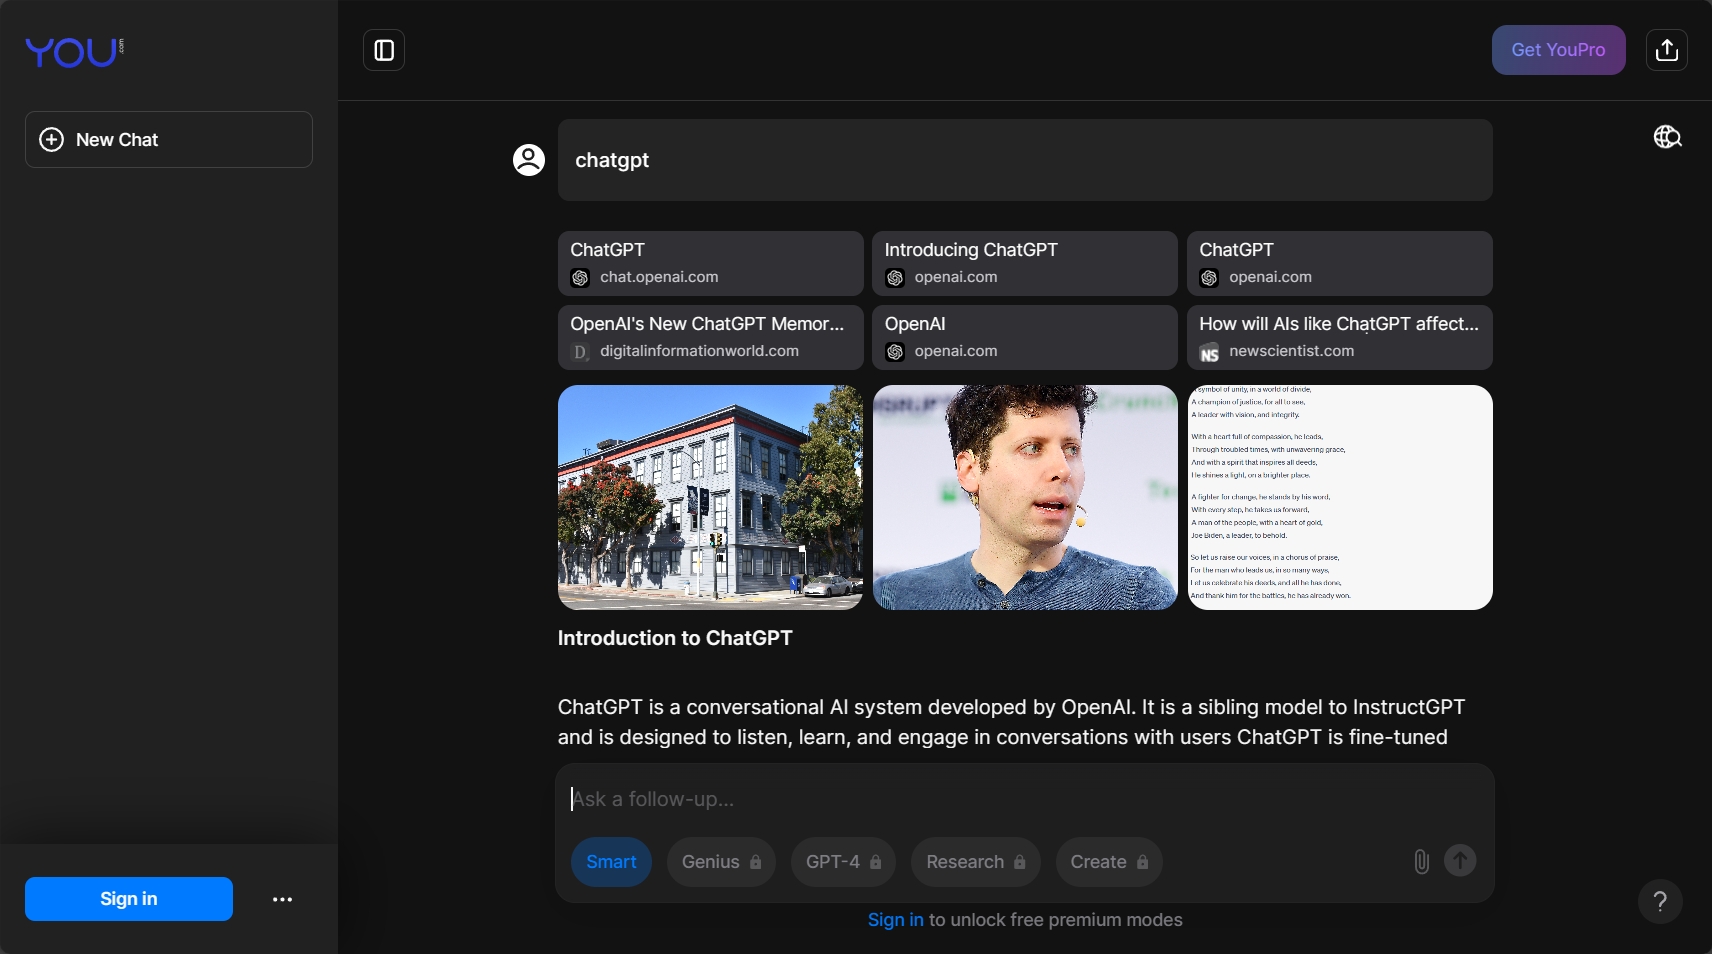Click the You.com logo
The height and width of the screenshot is (954, 1712).
(x=74, y=52)
